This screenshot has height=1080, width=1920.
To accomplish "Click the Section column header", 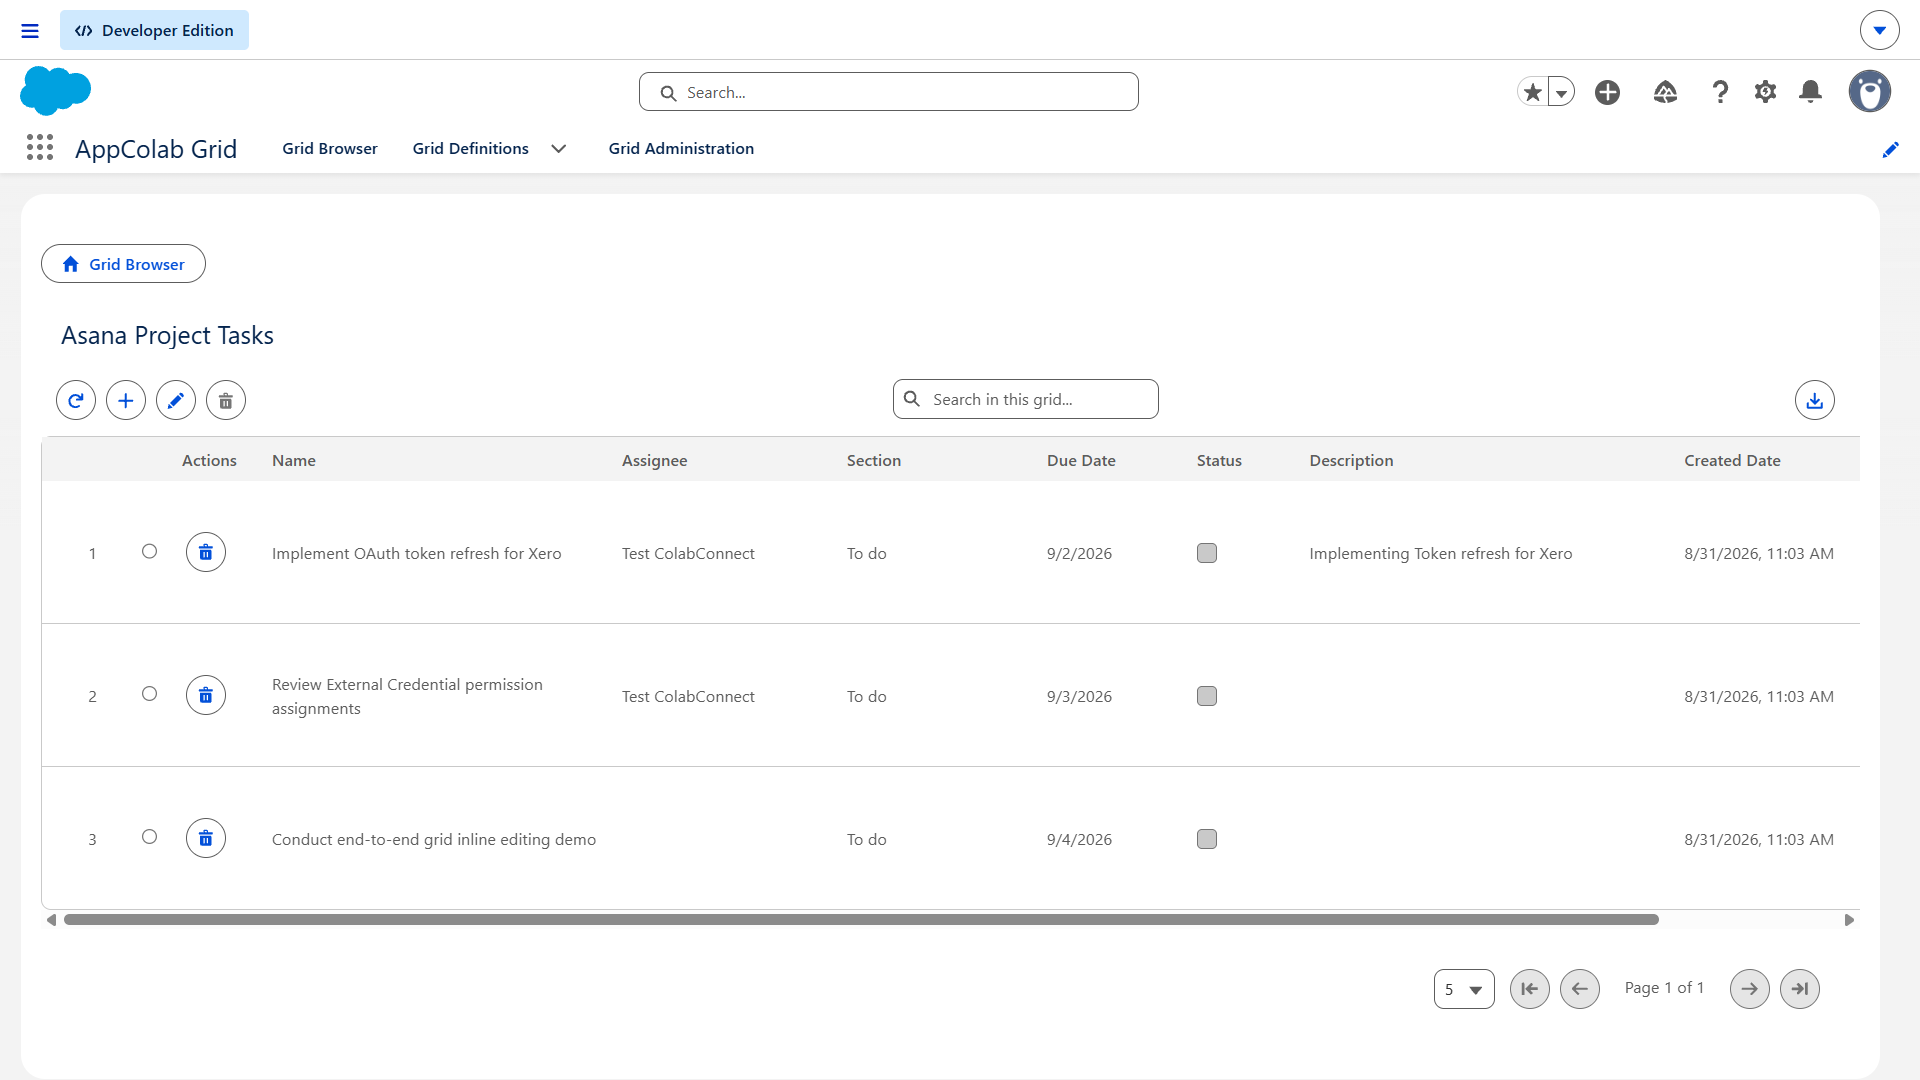I will 874,460.
